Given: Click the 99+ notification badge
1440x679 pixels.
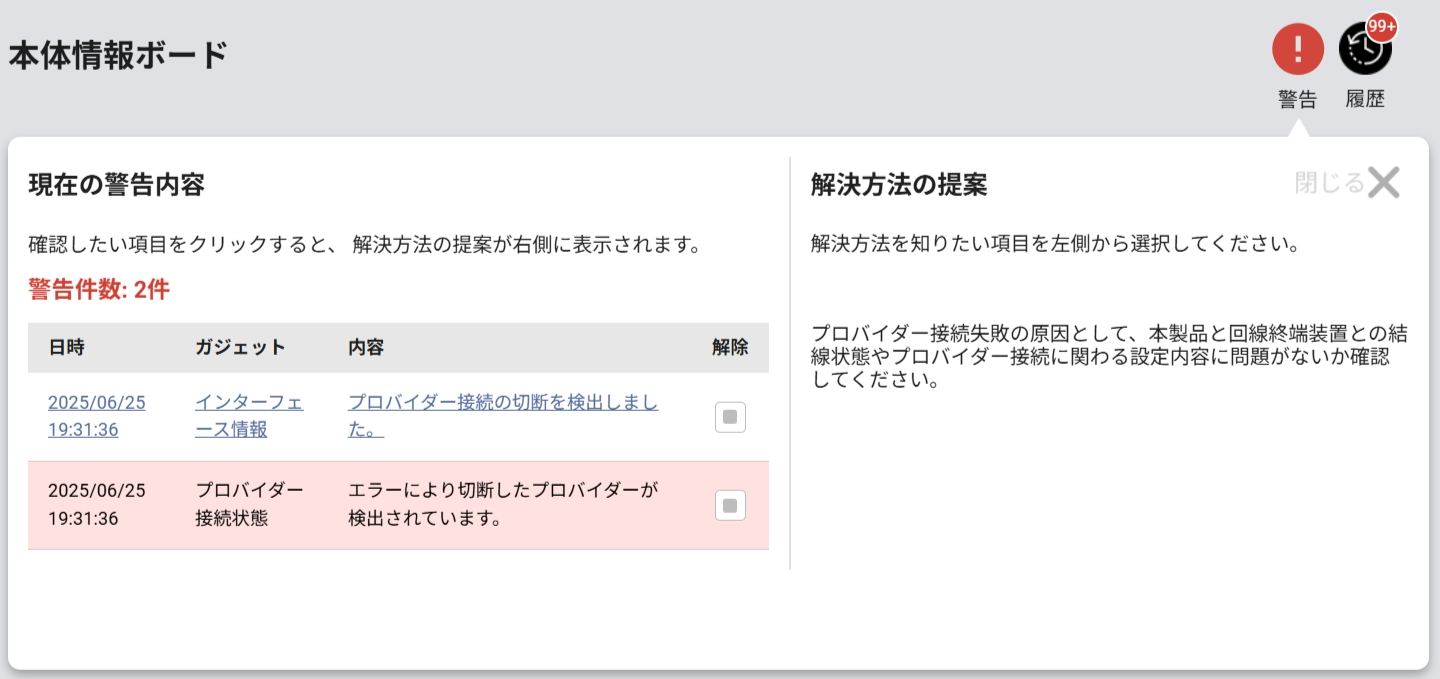Looking at the screenshot, I should pyautogui.click(x=1382, y=27).
